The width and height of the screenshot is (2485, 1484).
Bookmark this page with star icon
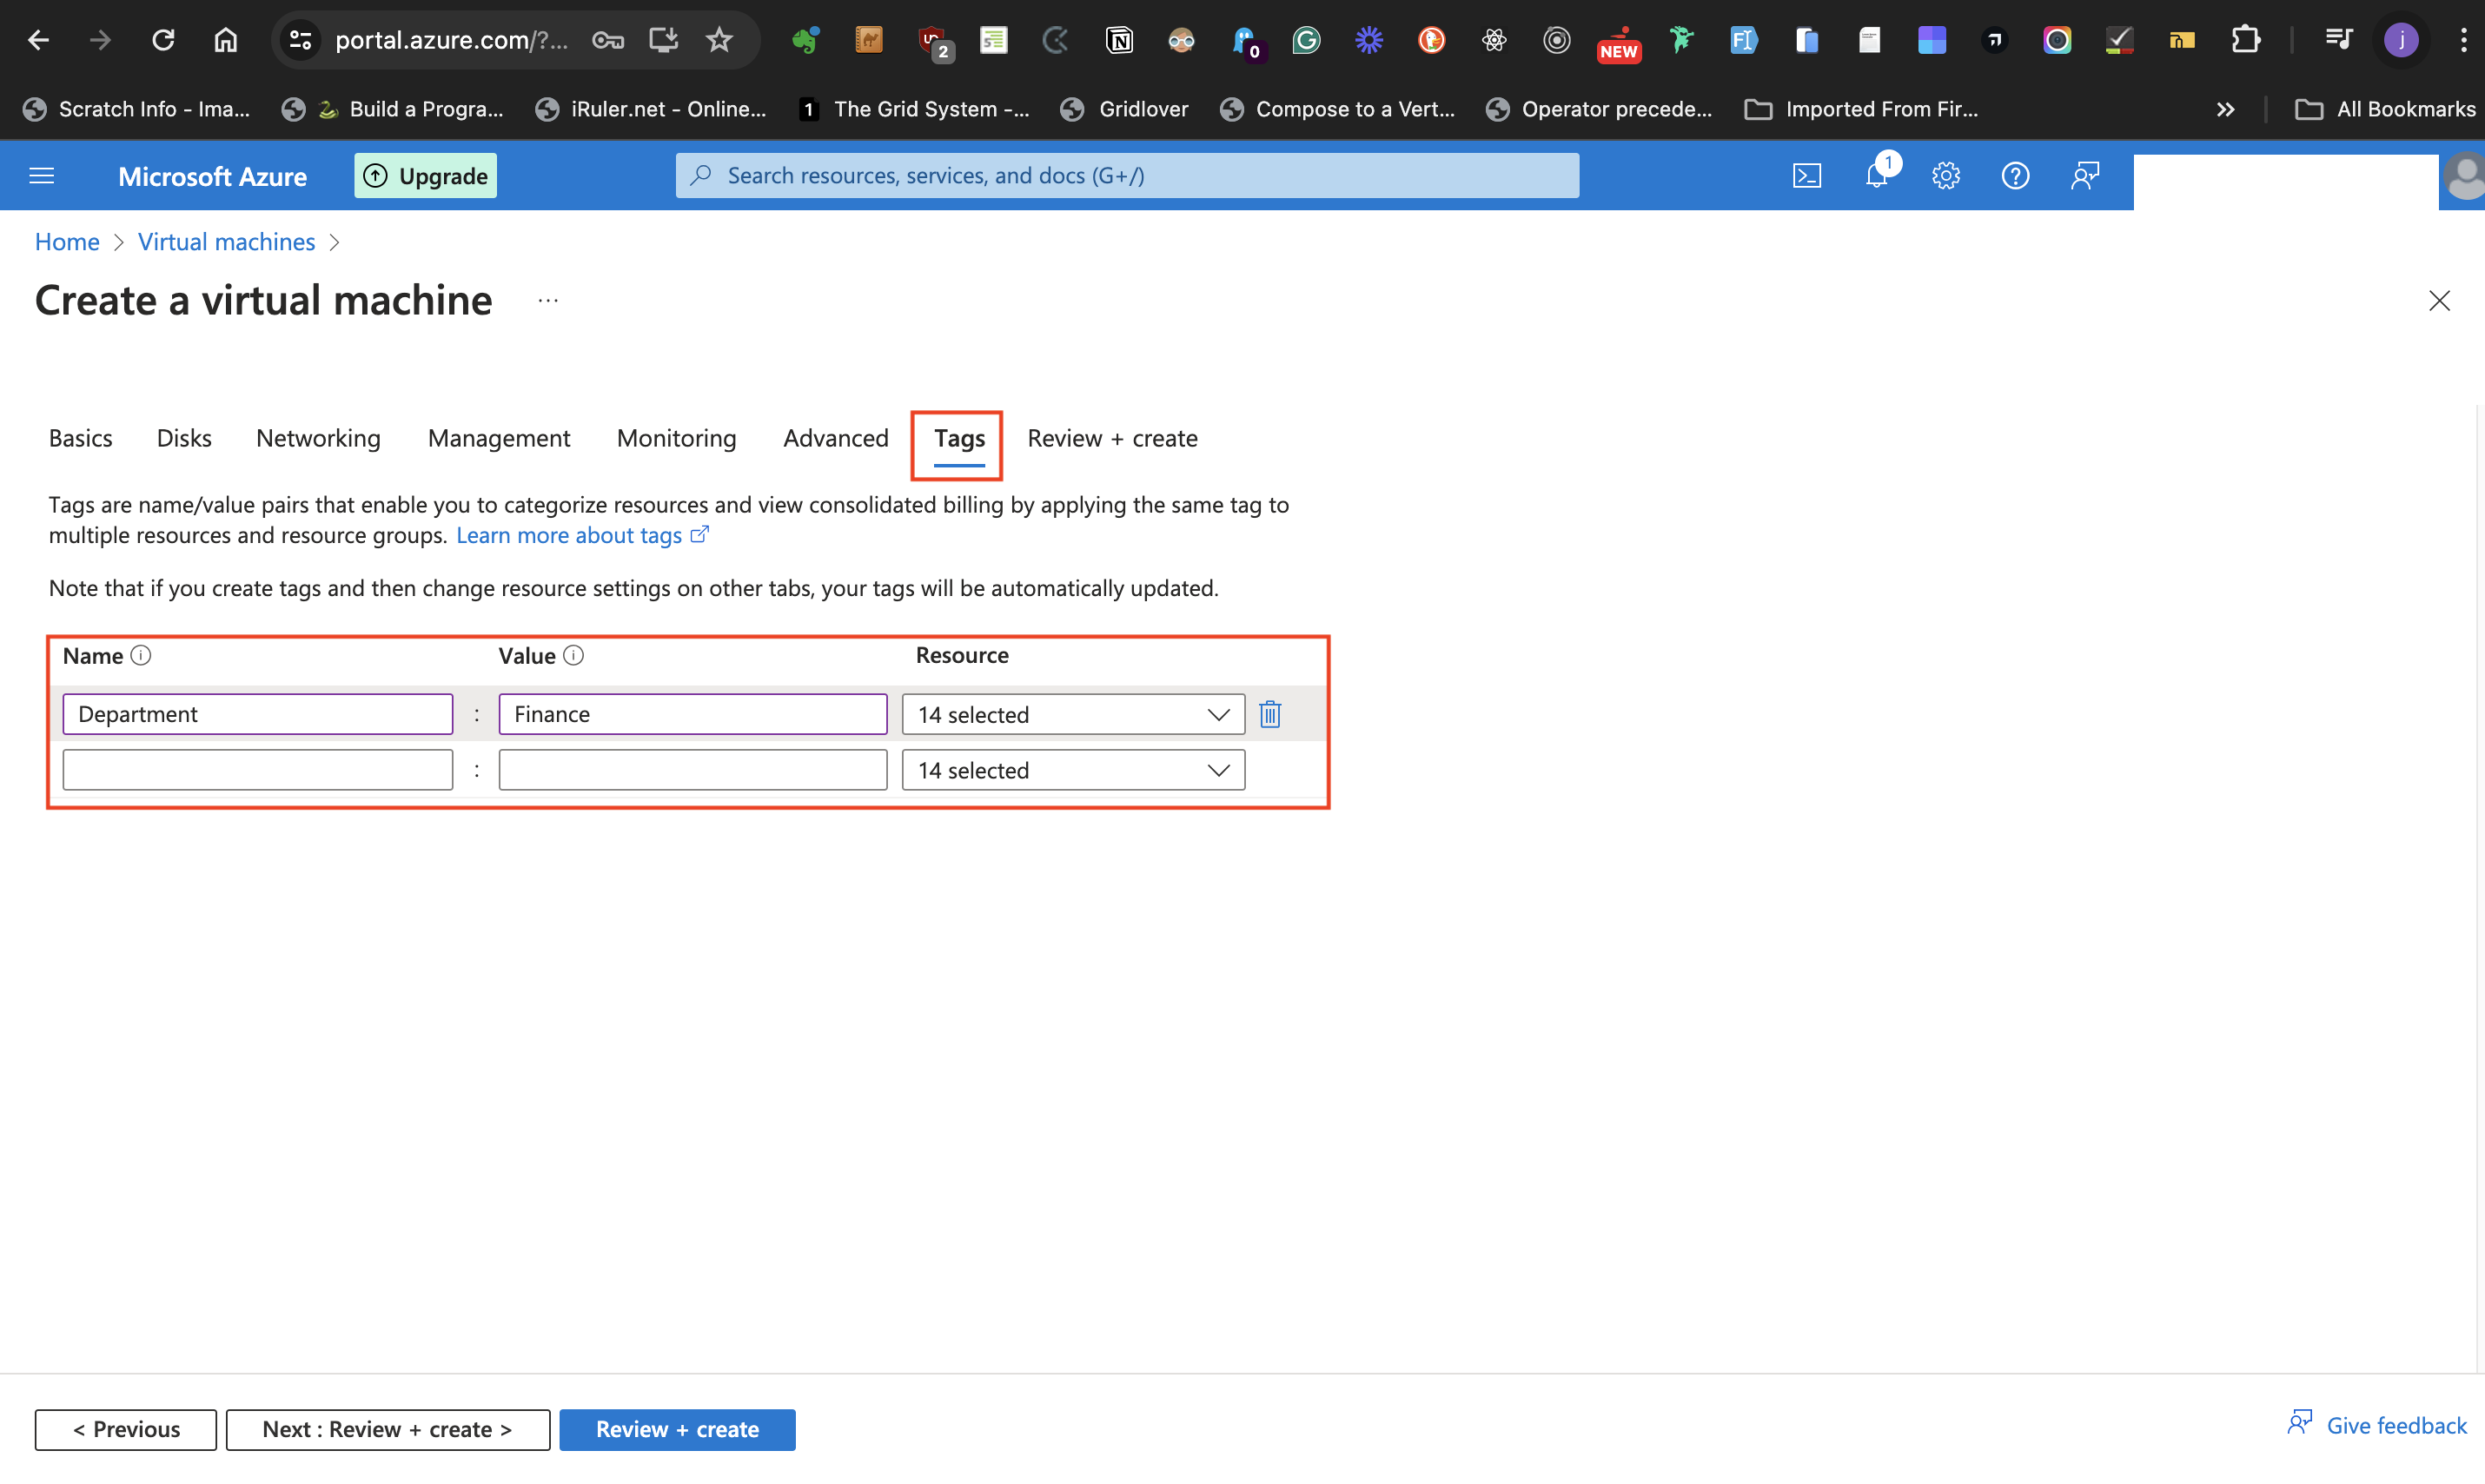coord(719,40)
